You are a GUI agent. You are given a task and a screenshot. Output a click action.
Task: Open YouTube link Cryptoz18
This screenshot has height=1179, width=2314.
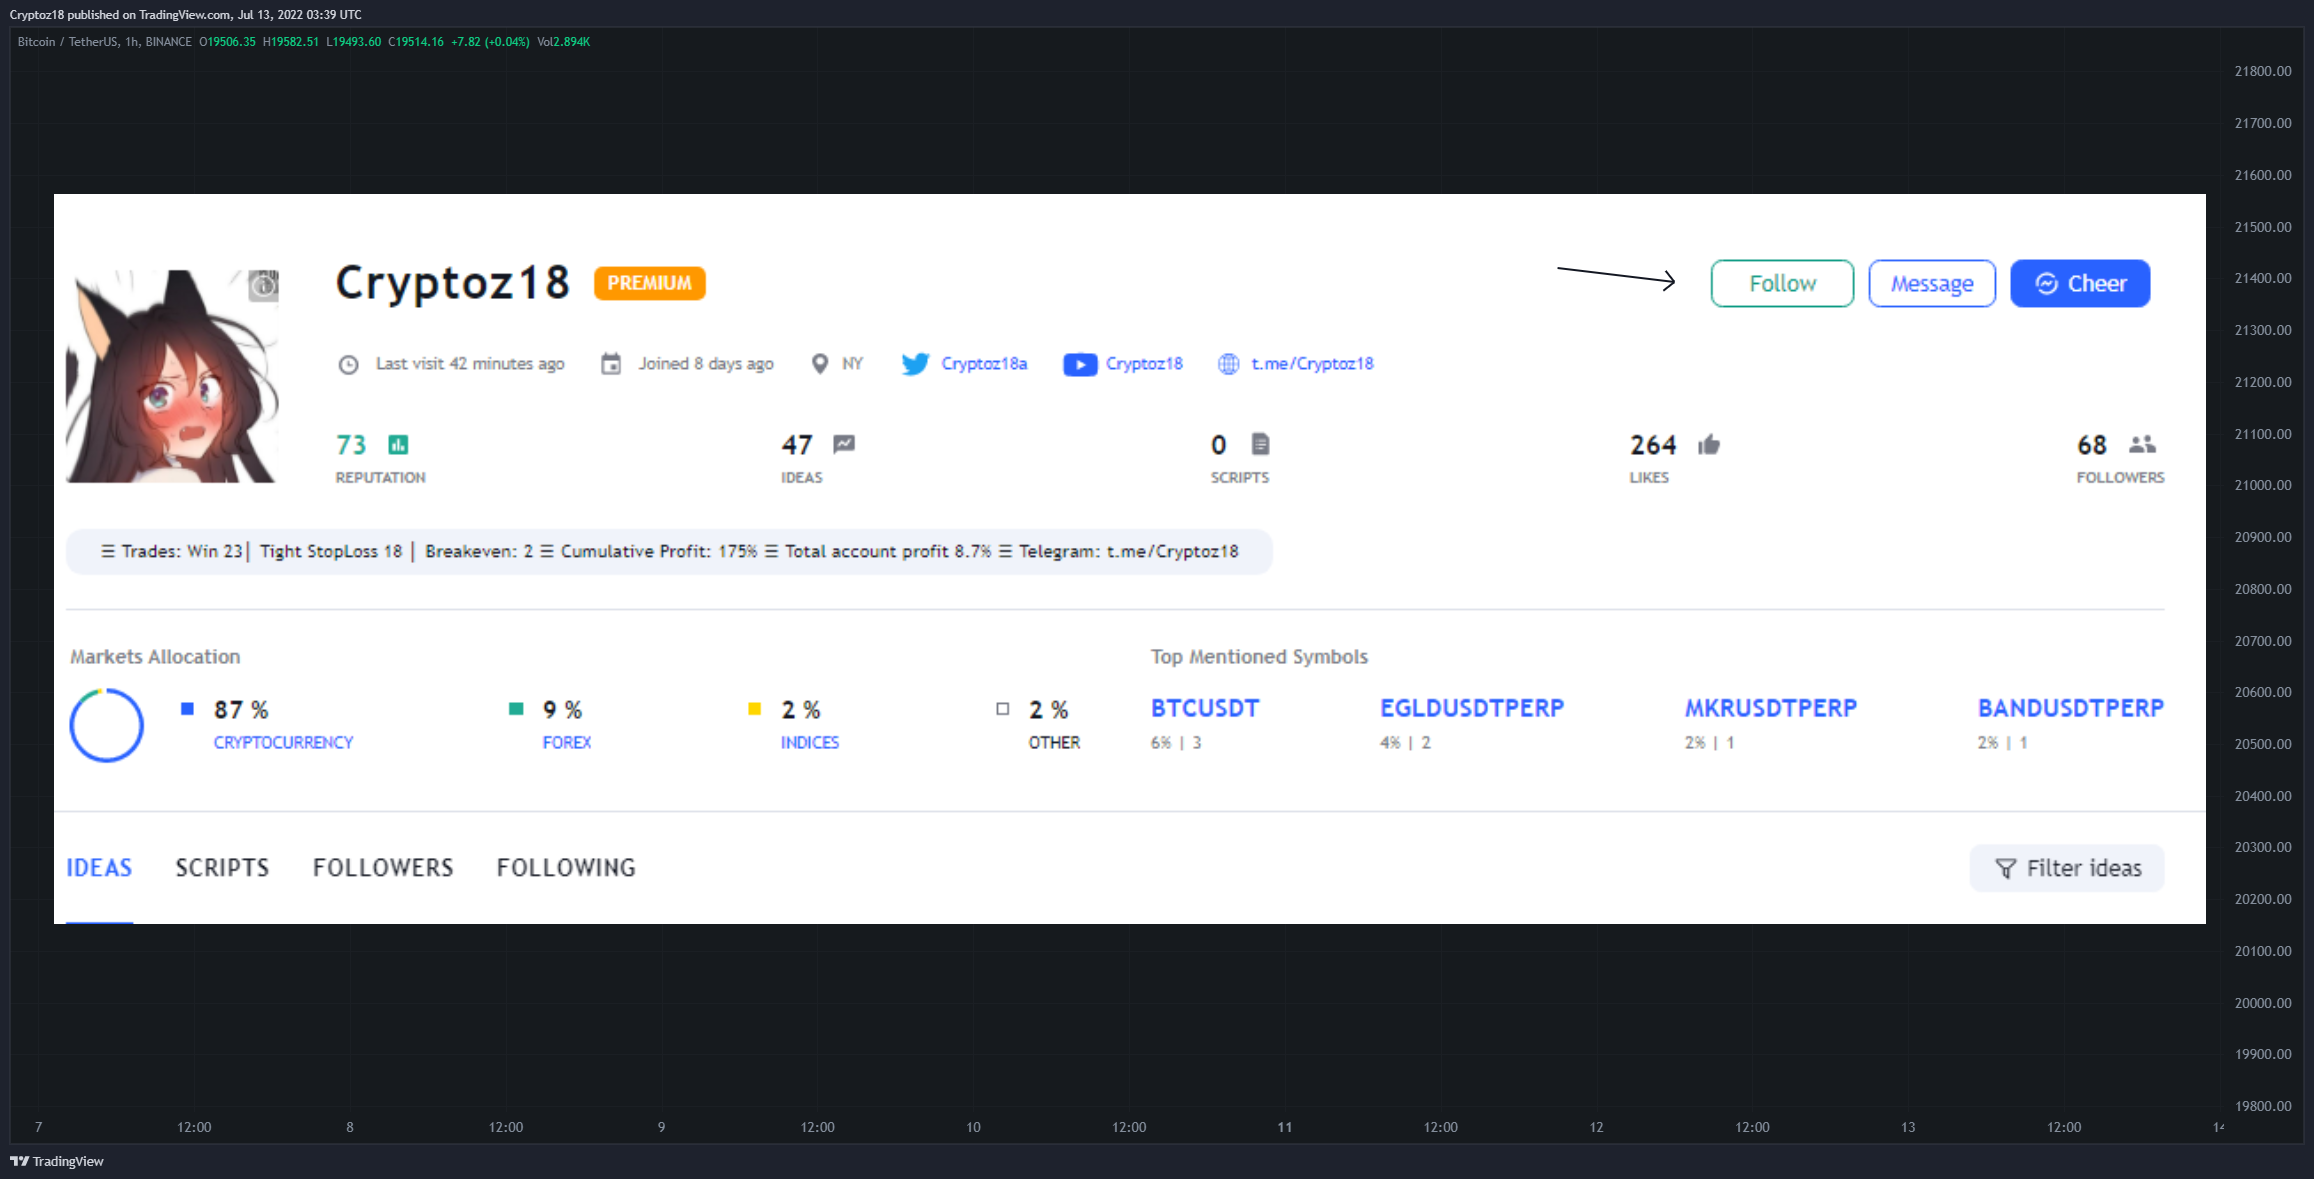tap(1144, 363)
